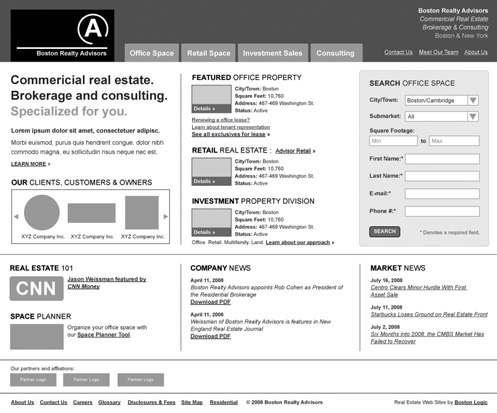This screenshot has height=413, width=497.
Task: Click Renewing a office lease link
Action: point(221,120)
